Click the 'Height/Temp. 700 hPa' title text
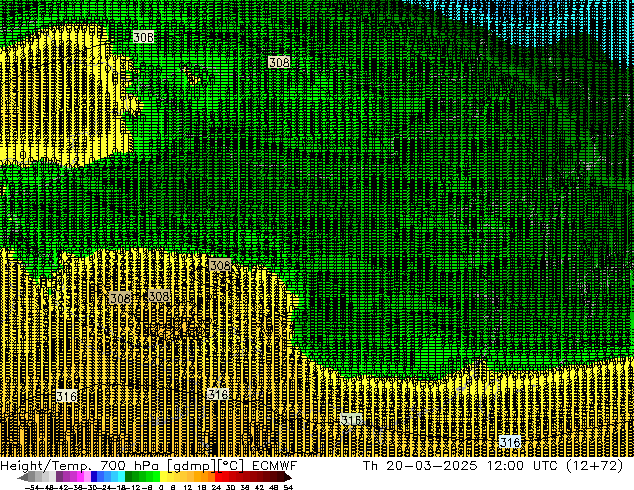The image size is (634, 490). (x=81, y=466)
